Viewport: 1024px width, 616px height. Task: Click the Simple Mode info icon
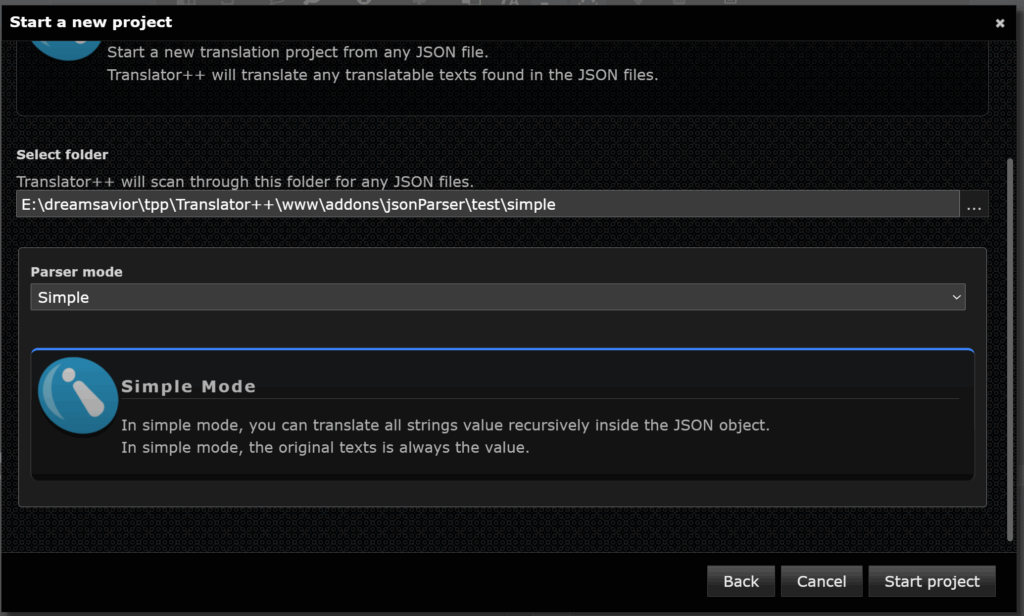78,396
